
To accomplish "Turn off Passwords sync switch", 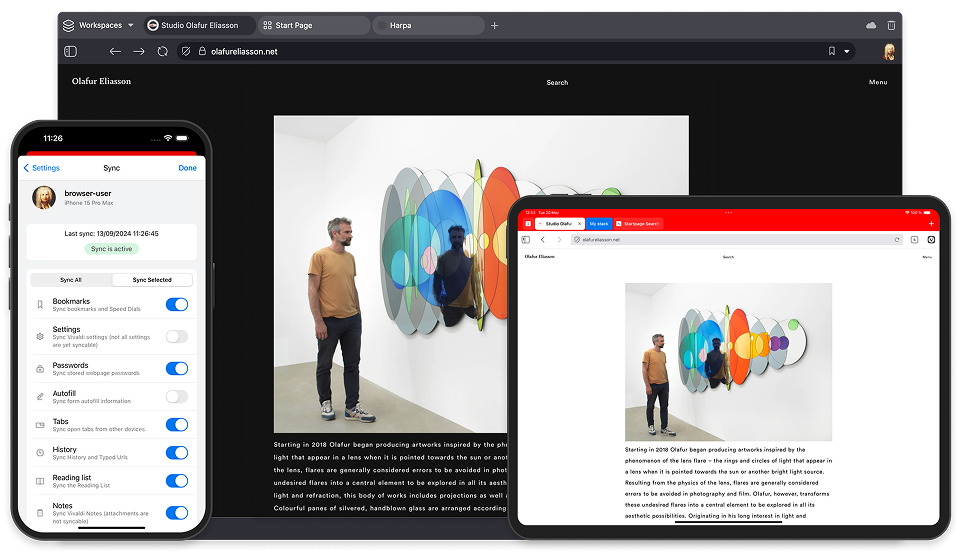I will pos(176,369).
